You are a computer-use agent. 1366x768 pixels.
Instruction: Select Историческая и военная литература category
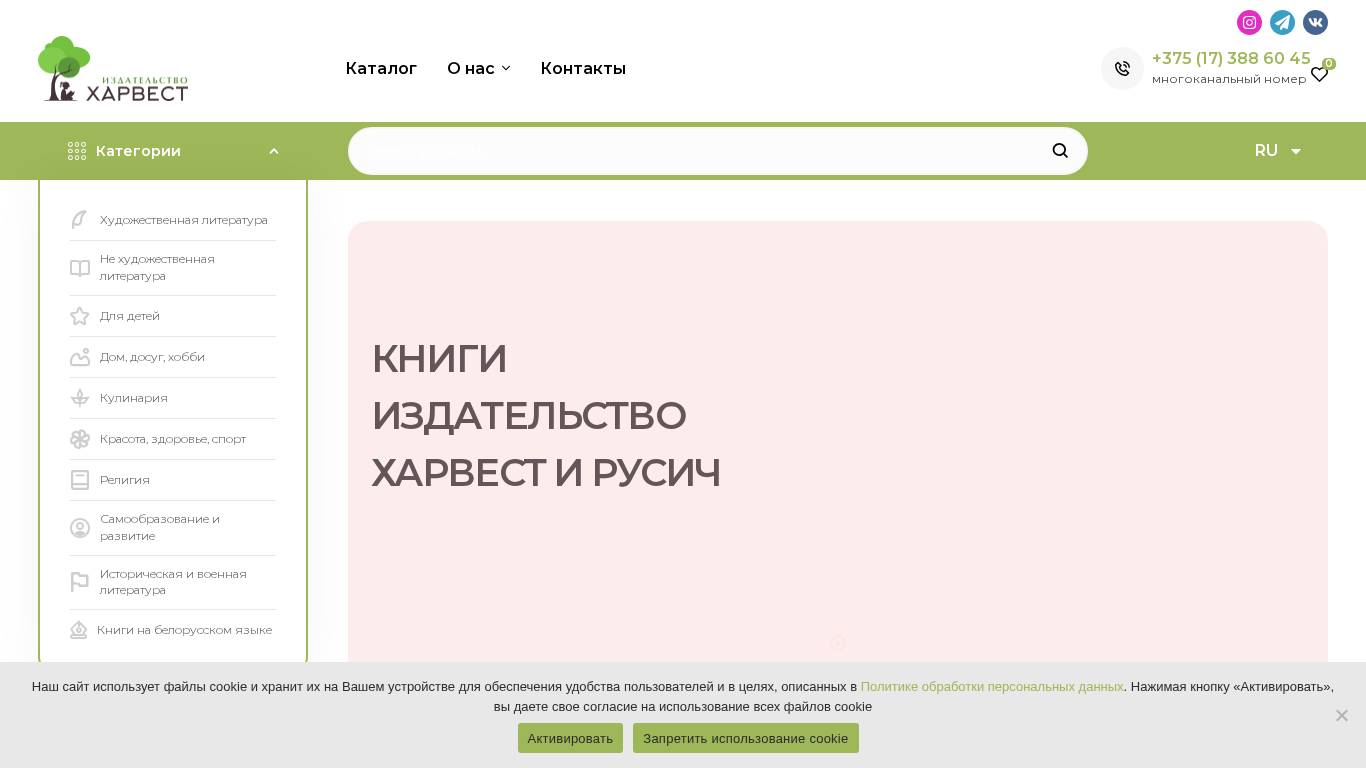click(173, 582)
